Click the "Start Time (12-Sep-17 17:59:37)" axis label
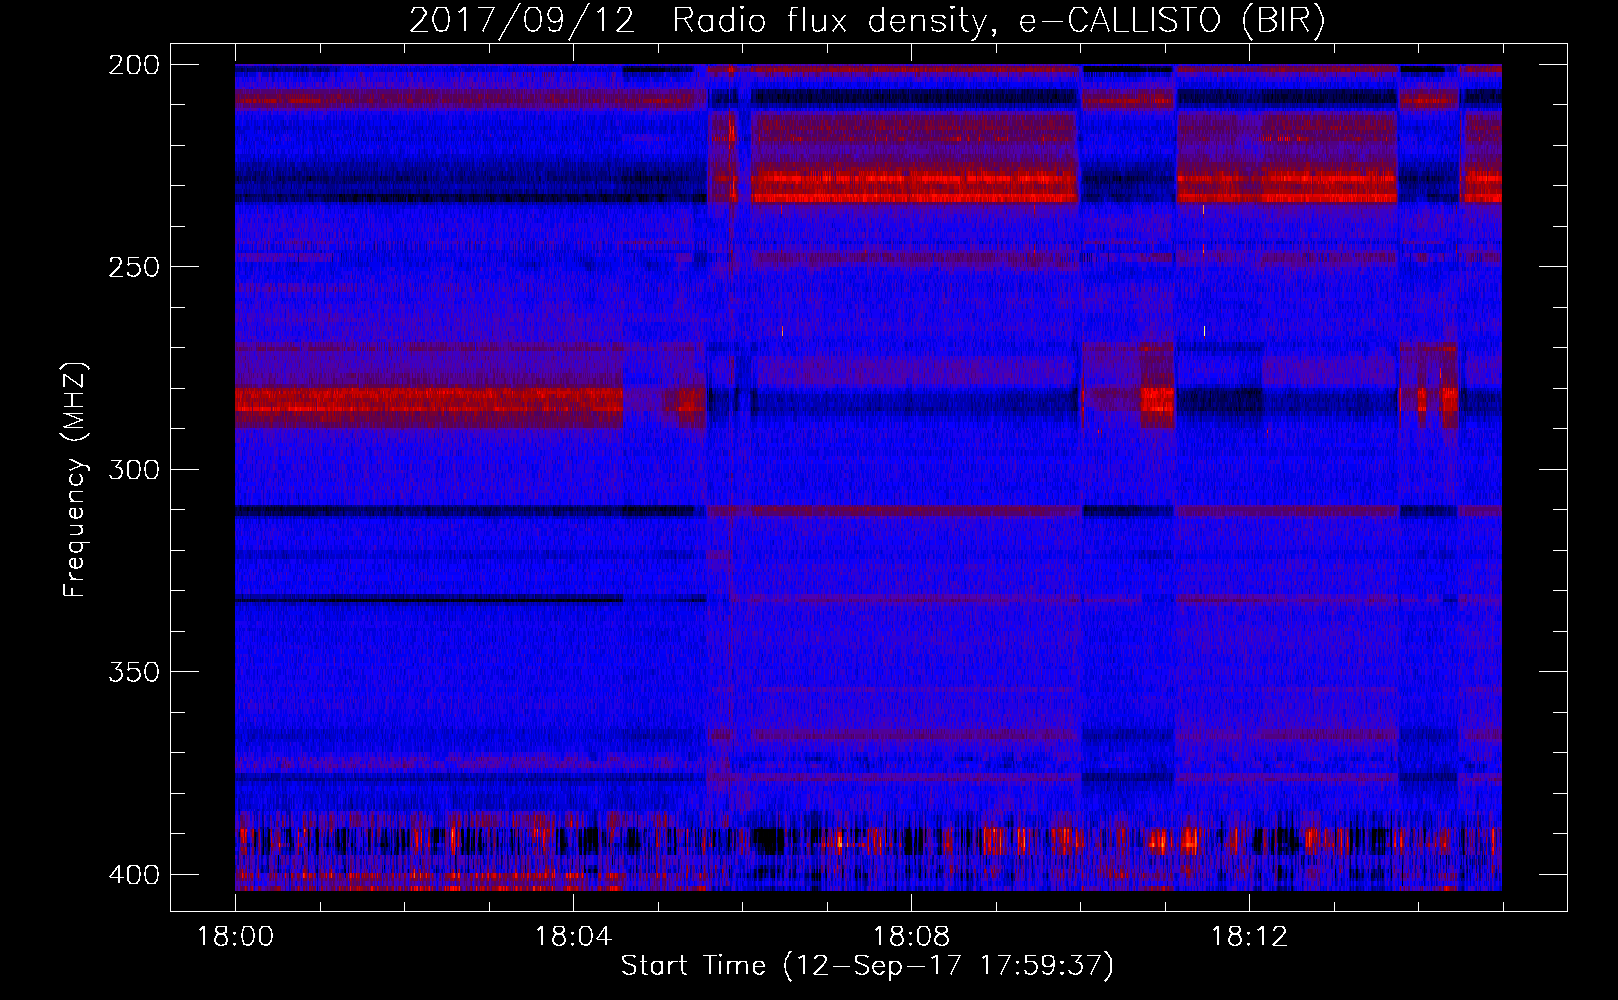The height and width of the screenshot is (1000, 1618). 867,966
